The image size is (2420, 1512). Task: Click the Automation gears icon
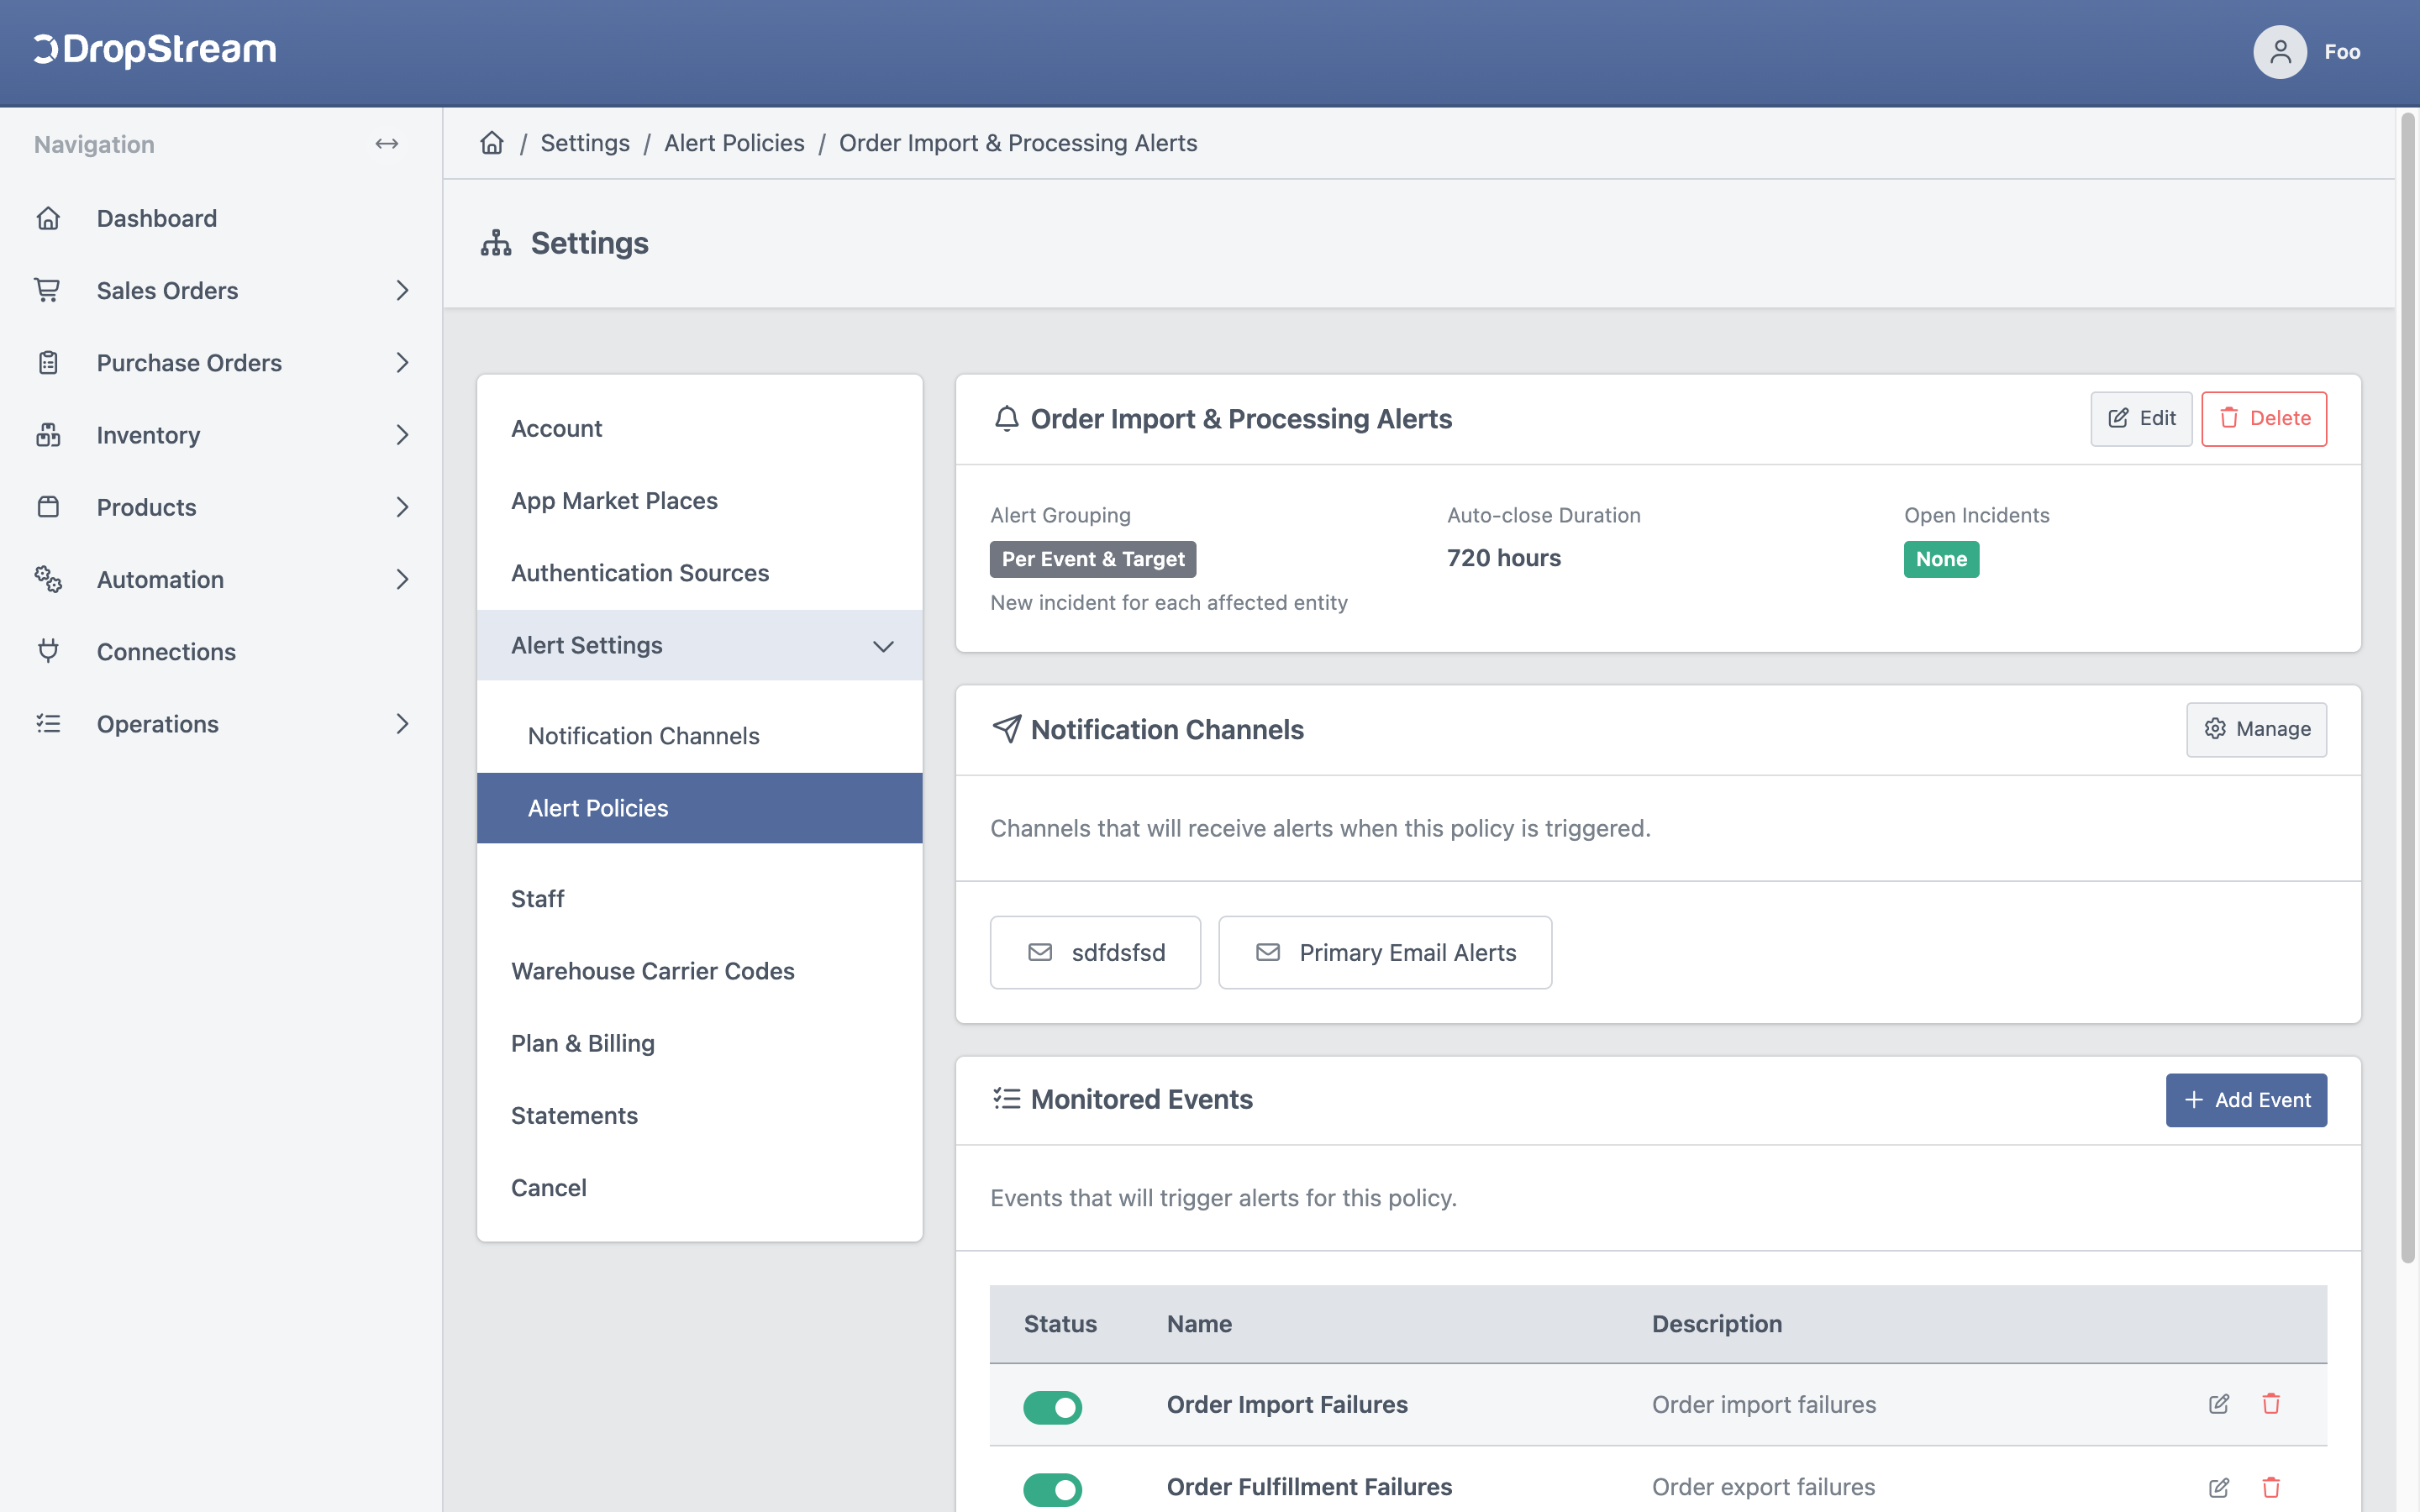pyautogui.click(x=48, y=579)
